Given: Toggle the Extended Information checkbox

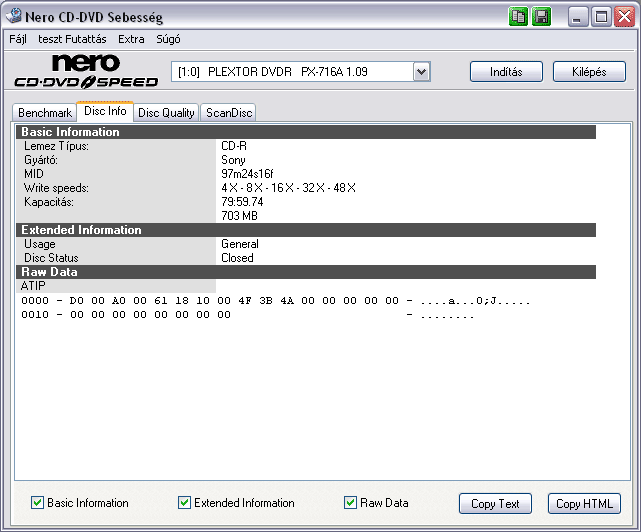Looking at the screenshot, I should click(x=184, y=503).
